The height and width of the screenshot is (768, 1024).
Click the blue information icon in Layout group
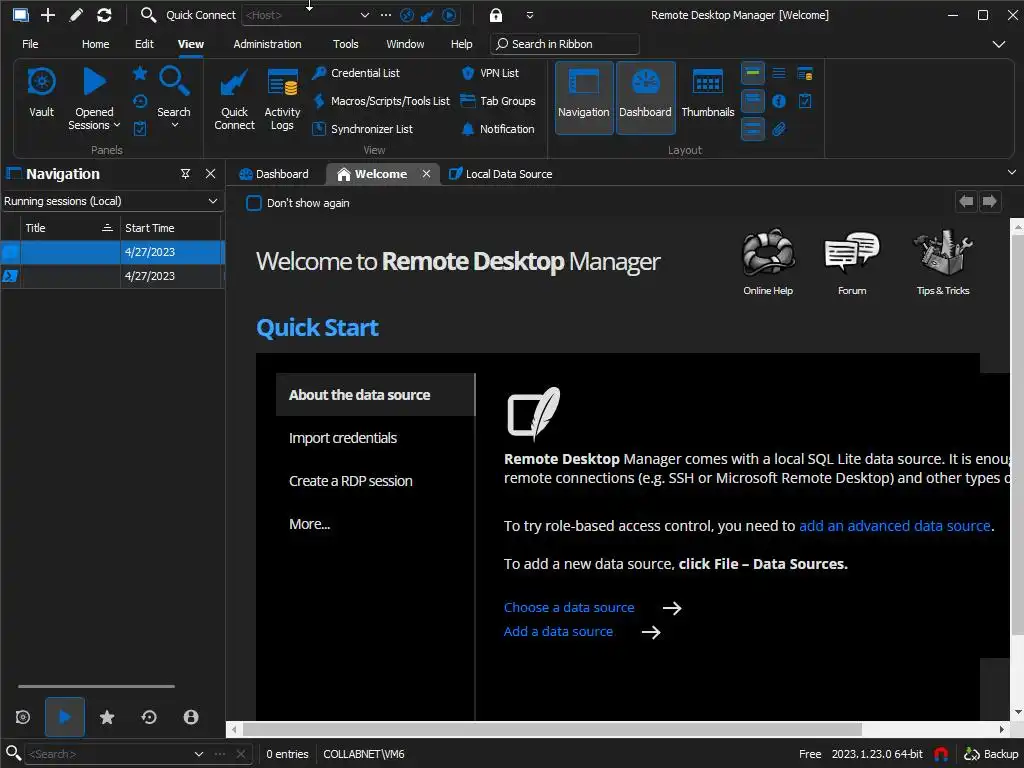click(778, 101)
